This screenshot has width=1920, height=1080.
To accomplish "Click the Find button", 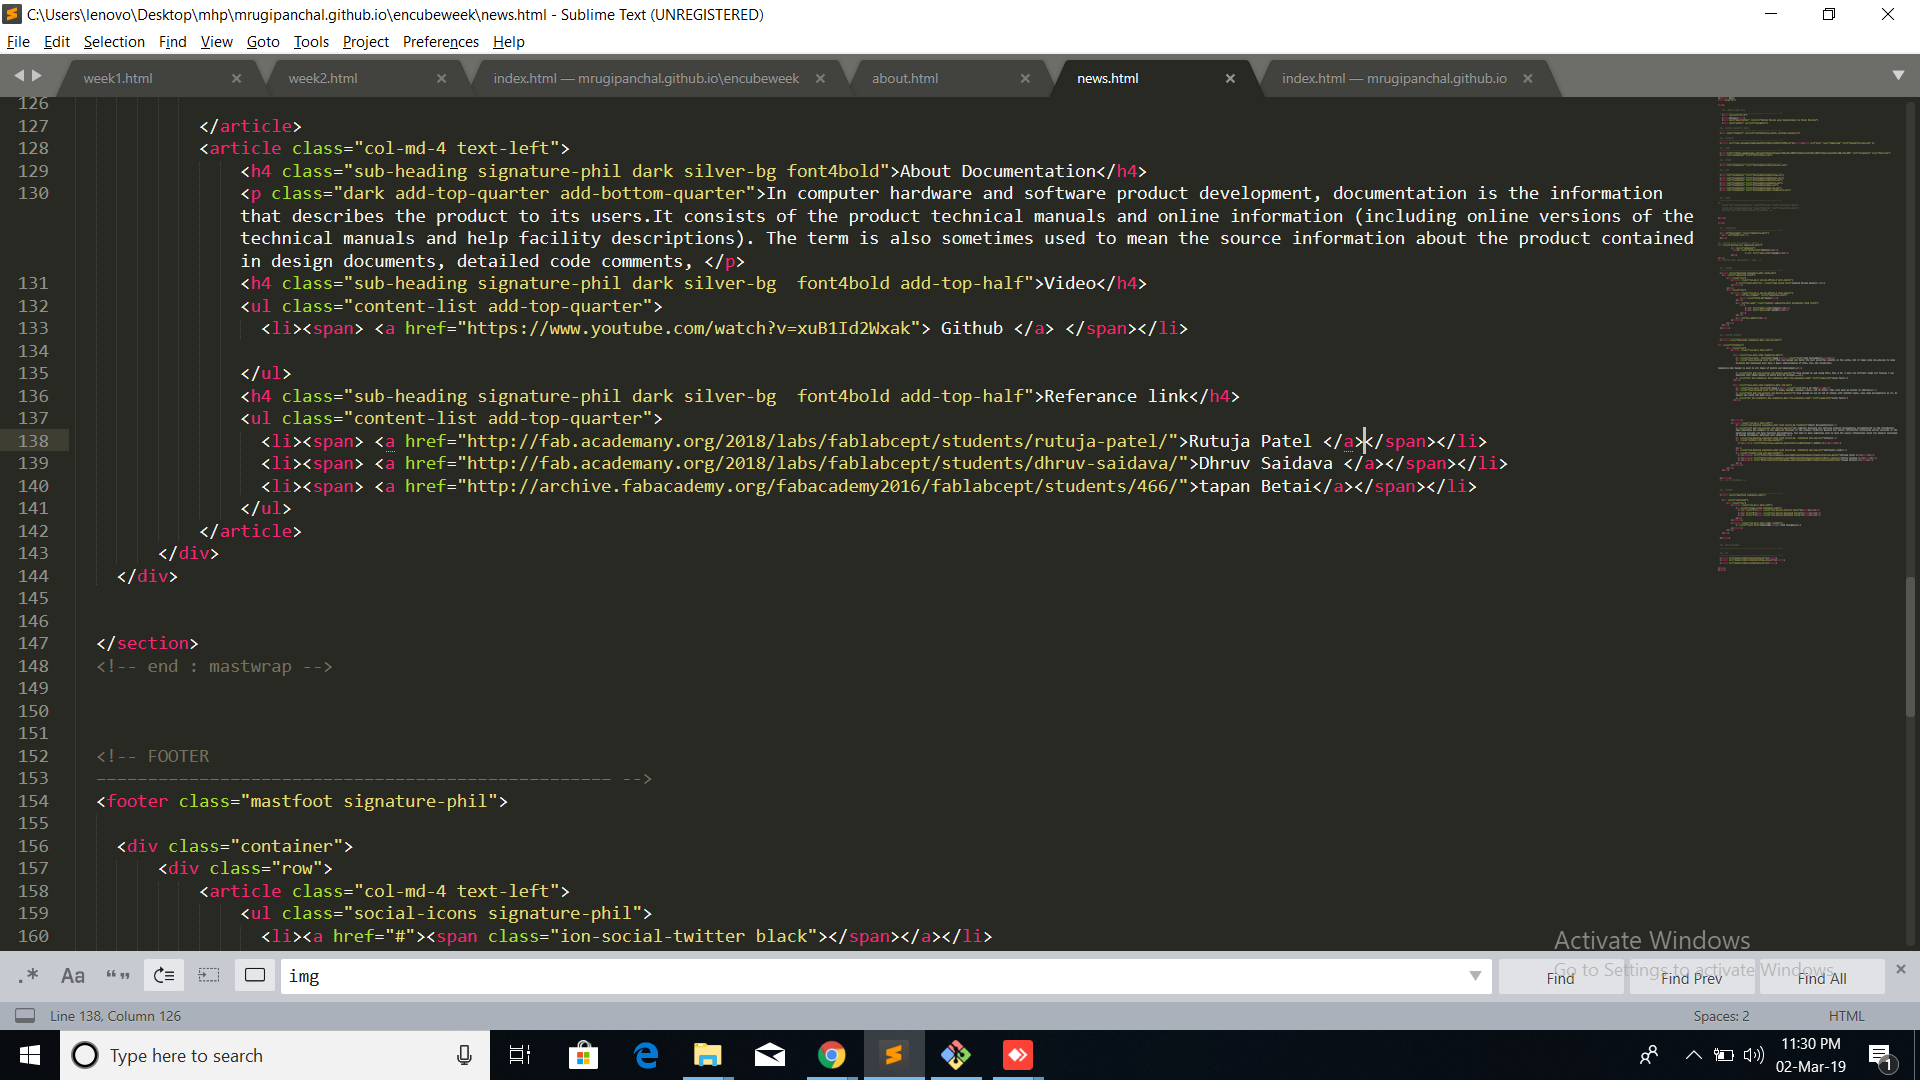I will tap(1560, 977).
